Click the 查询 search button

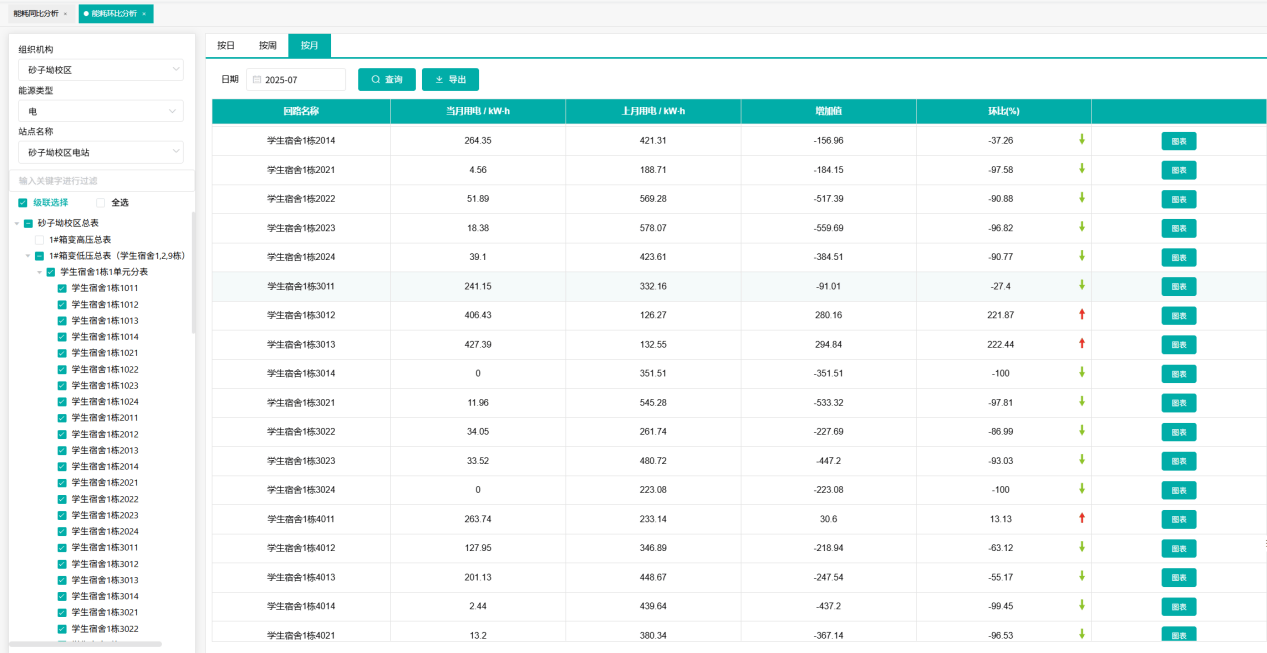(386, 80)
